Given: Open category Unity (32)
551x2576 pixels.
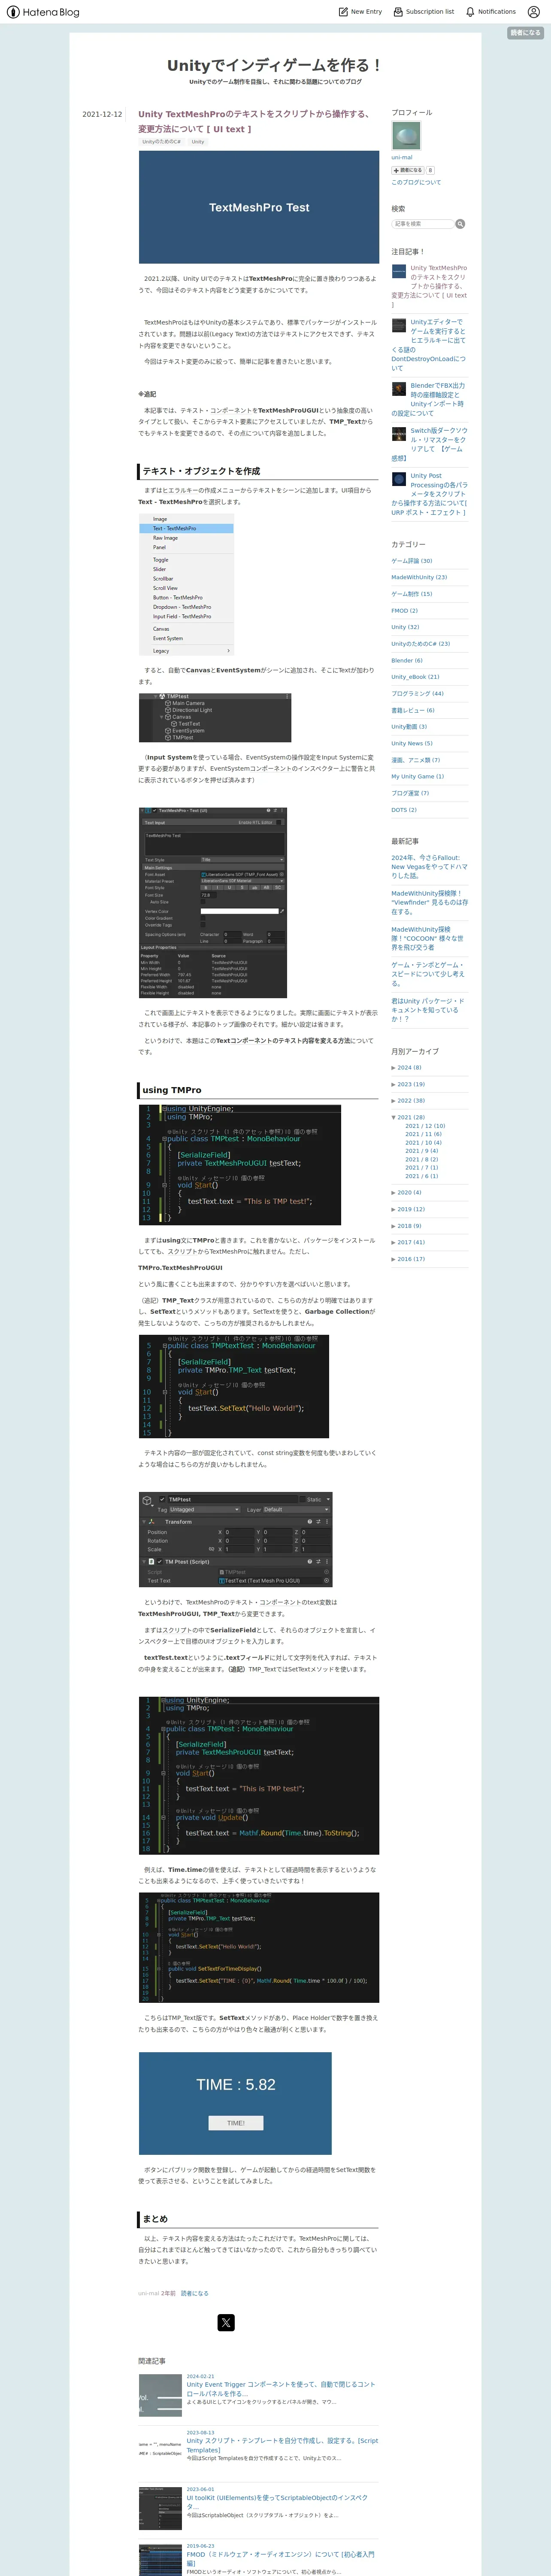Looking at the screenshot, I should pyautogui.click(x=405, y=627).
